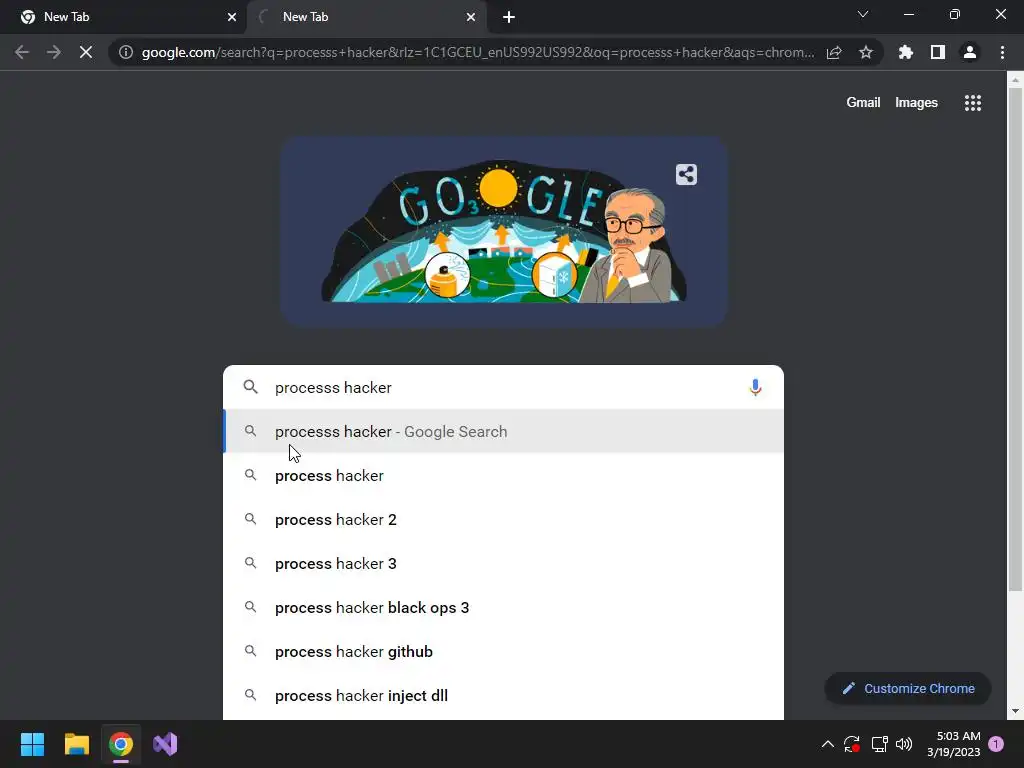Select 'processs hacker - Google Search' suggestion
1024x768 pixels.
504,431
